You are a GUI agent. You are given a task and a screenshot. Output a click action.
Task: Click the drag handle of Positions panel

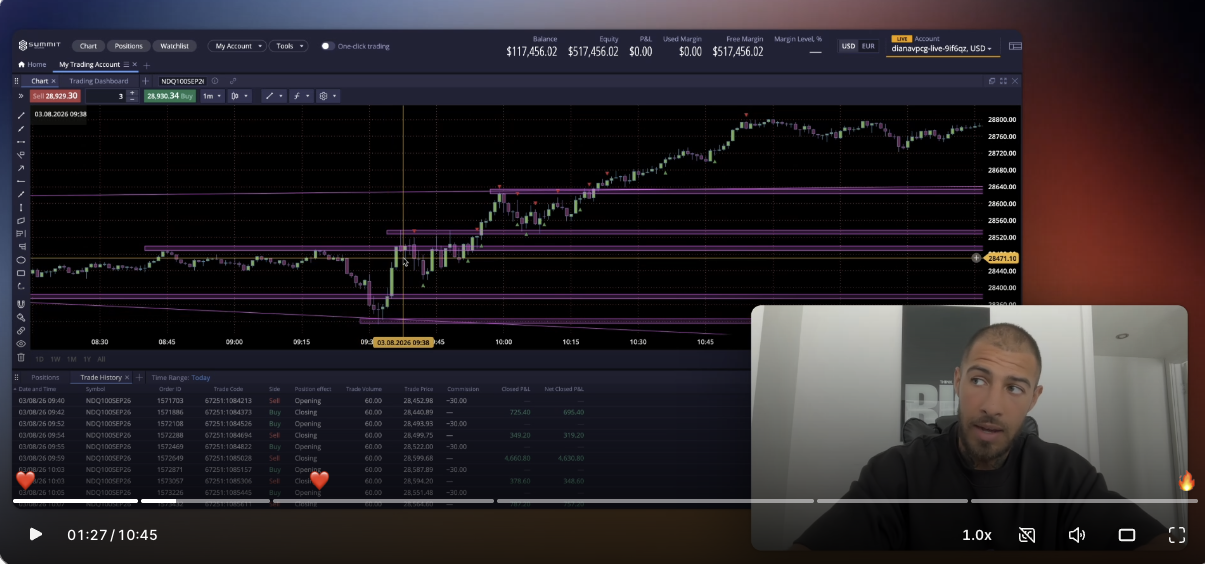click(x=17, y=377)
